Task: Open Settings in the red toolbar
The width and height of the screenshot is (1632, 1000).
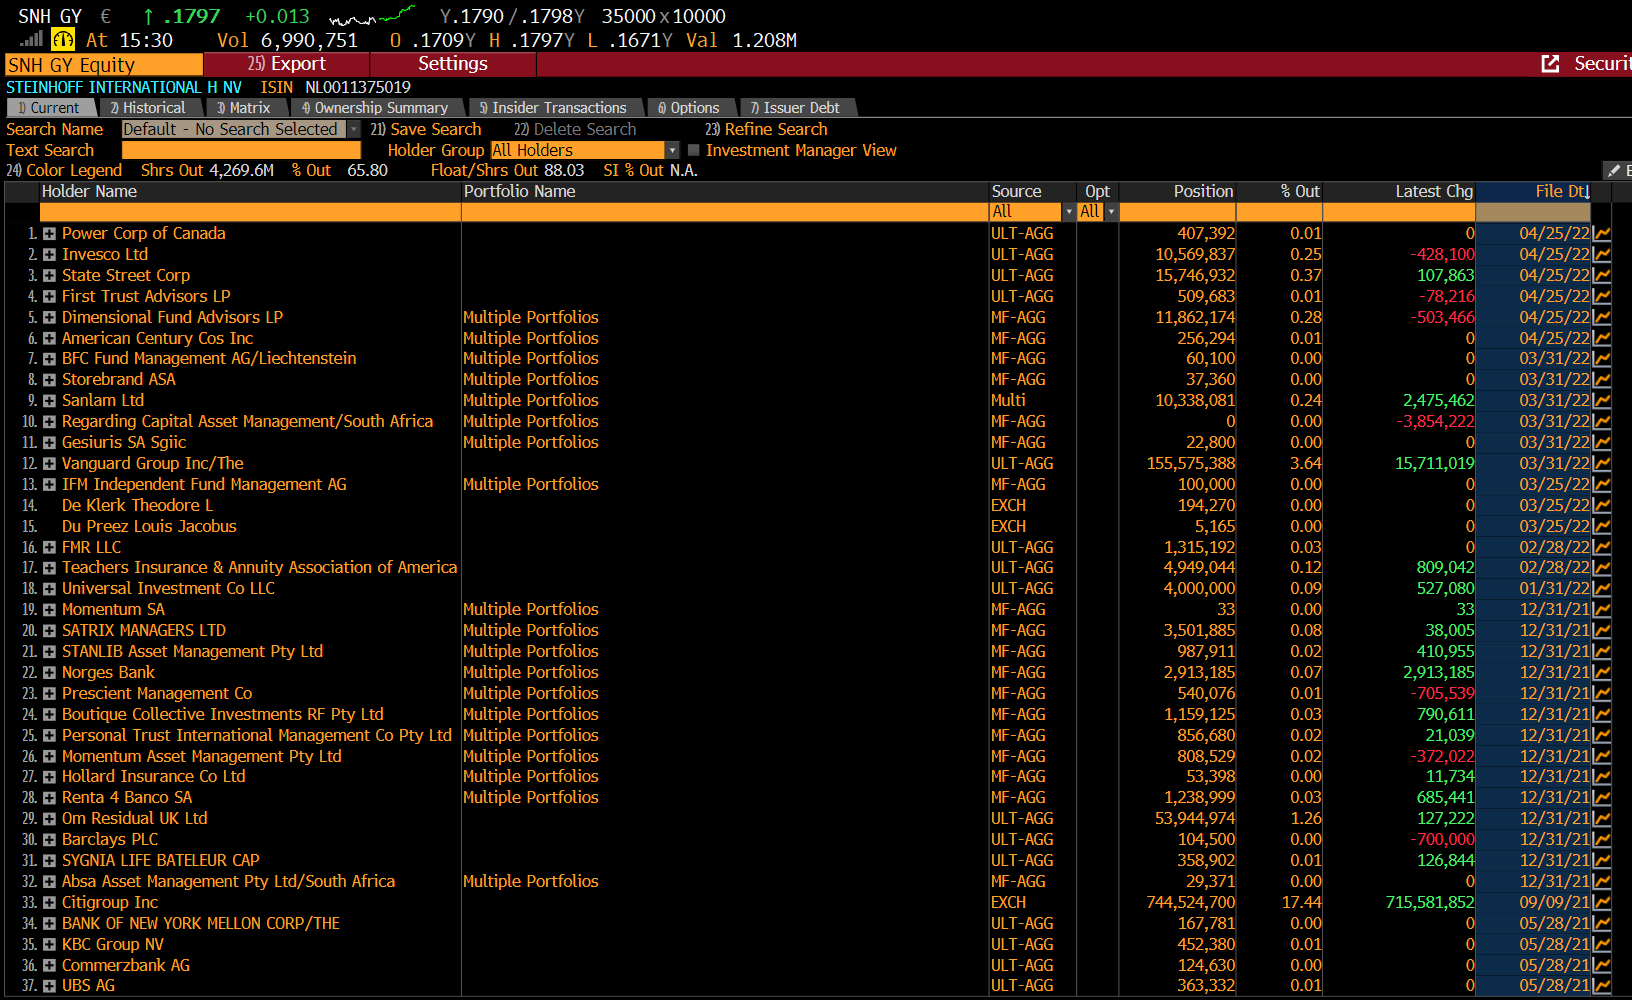Action: point(453,64)
